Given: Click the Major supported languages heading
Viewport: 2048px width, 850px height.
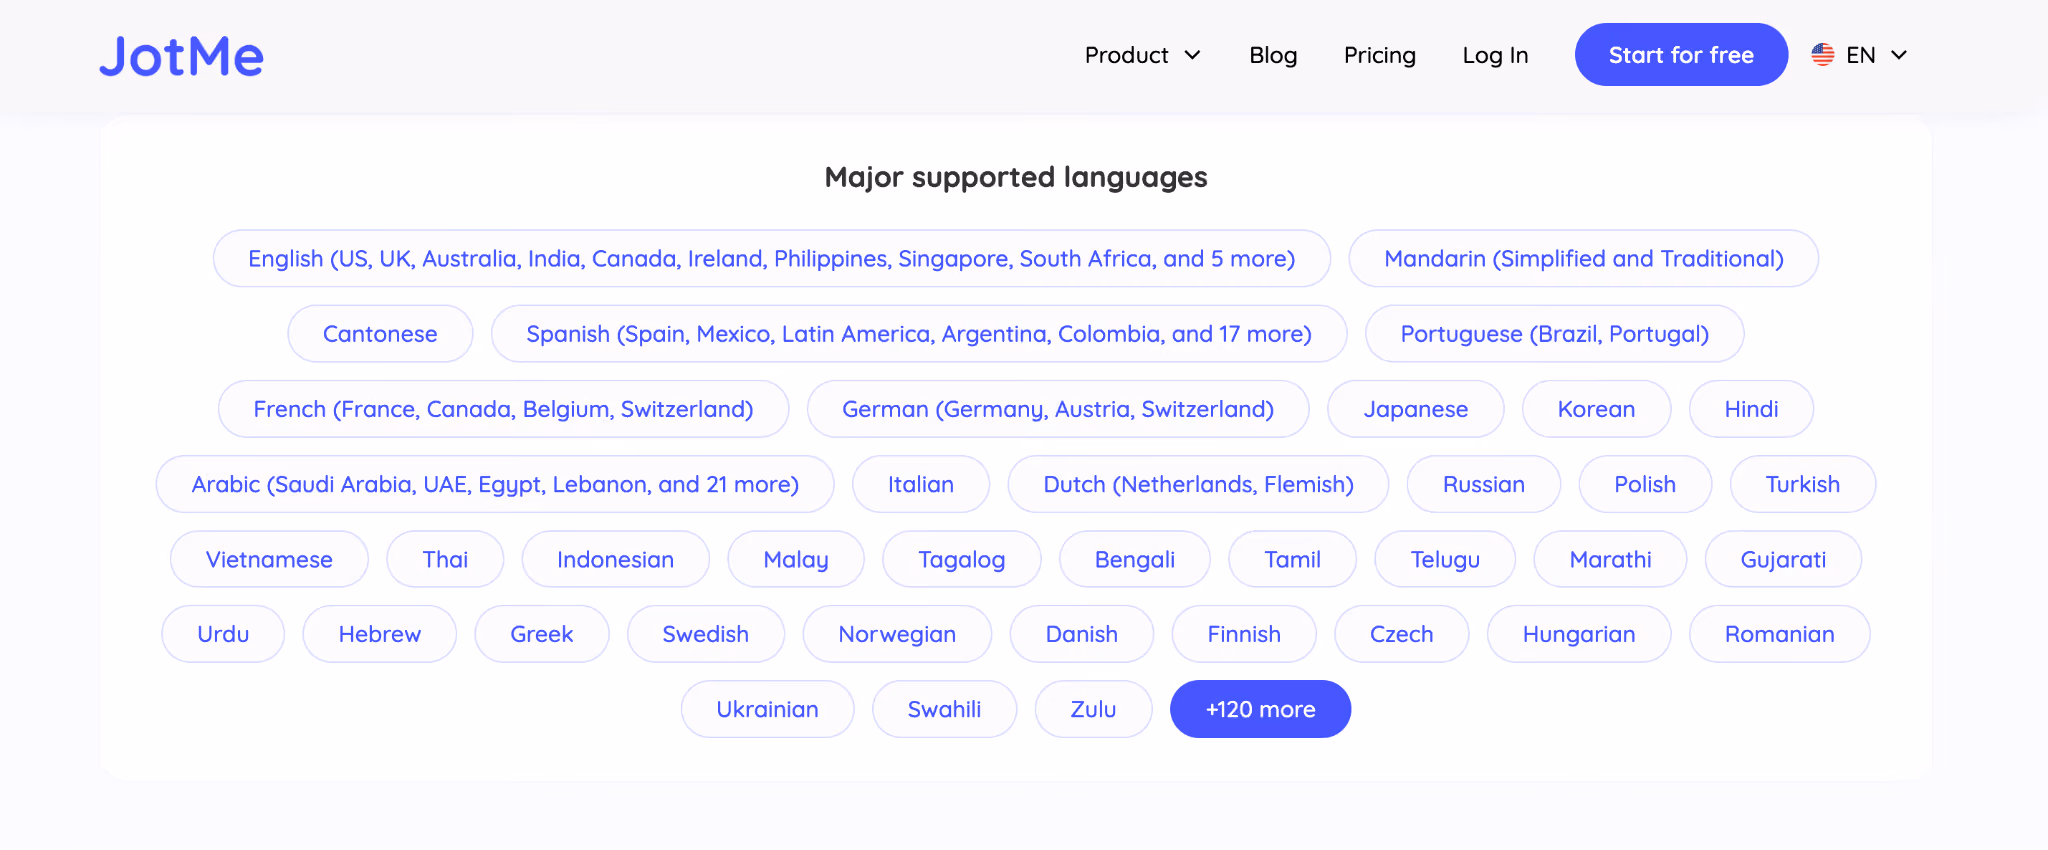Looking at the screenshot, I should 1016,177.
